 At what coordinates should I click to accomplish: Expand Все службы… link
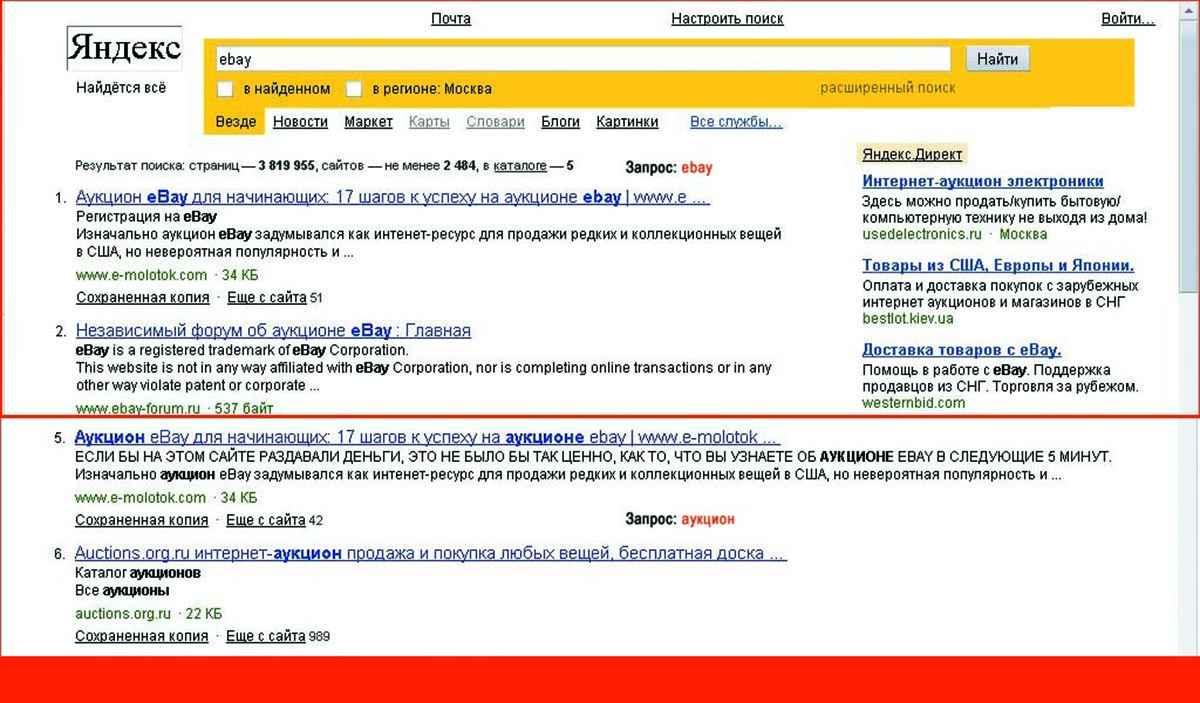(x=736, y=122)
